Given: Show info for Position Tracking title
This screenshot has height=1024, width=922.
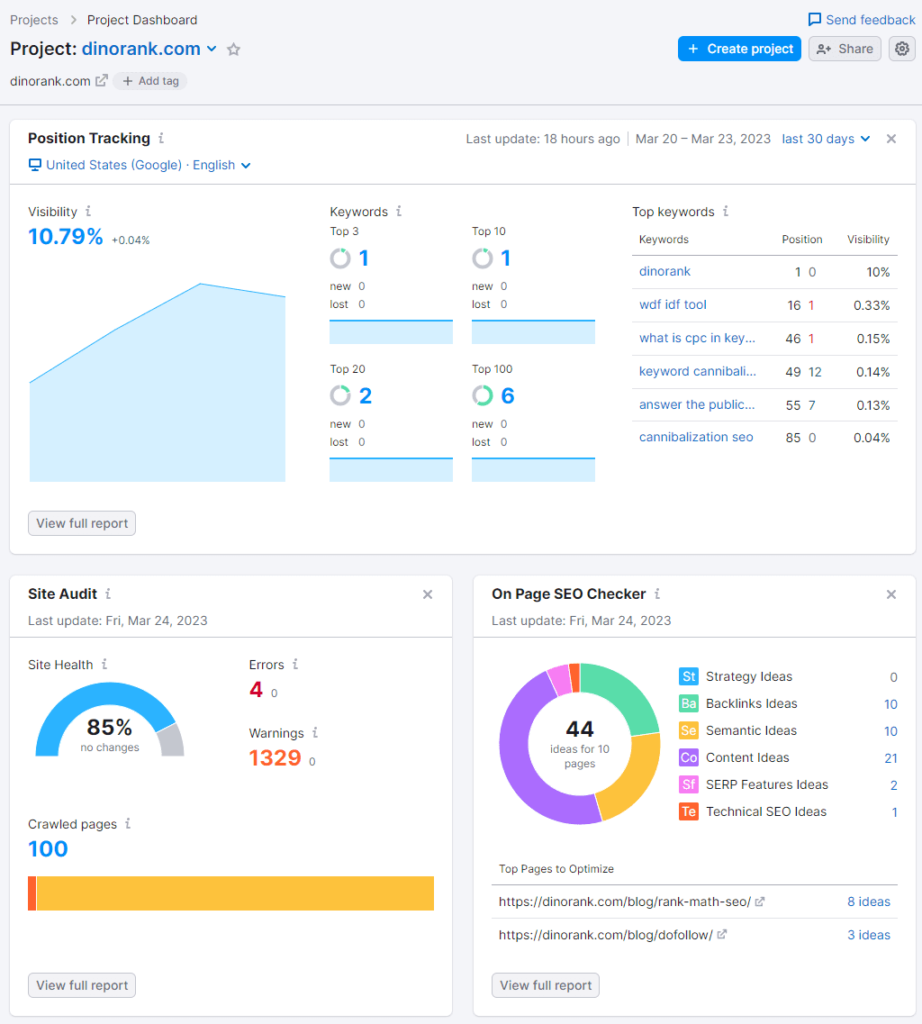Looking at the screenshot, I should (x=161, y=138).
